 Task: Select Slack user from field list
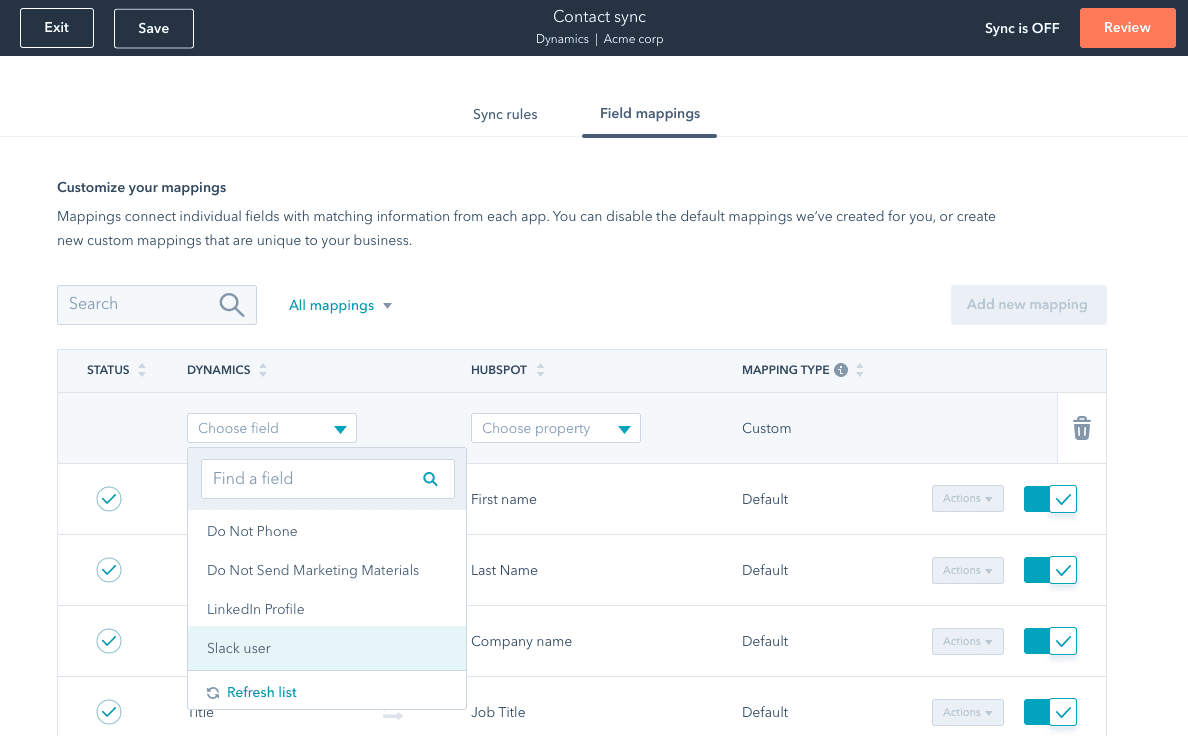tap(239, 648)
